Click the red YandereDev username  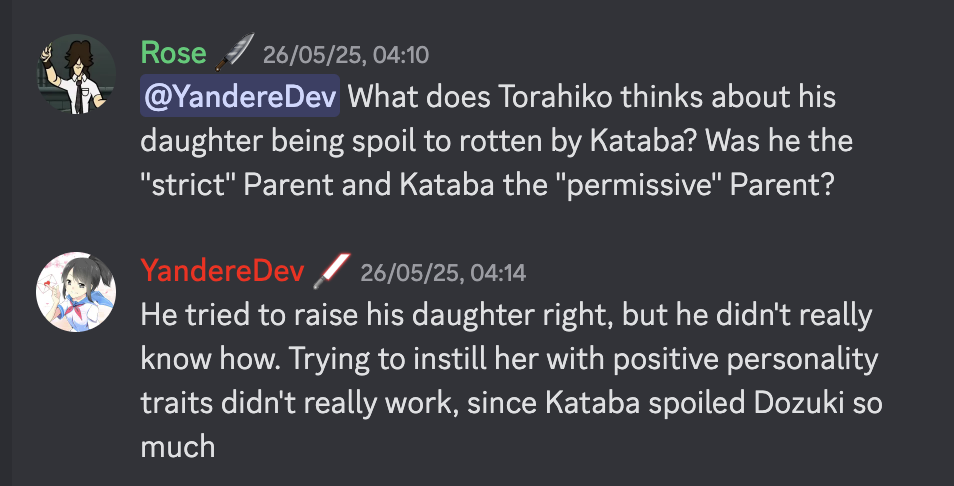coord(222,271)
